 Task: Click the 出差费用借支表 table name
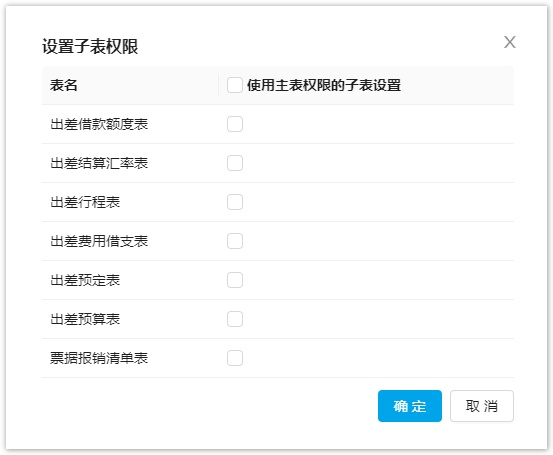[99, 241]
